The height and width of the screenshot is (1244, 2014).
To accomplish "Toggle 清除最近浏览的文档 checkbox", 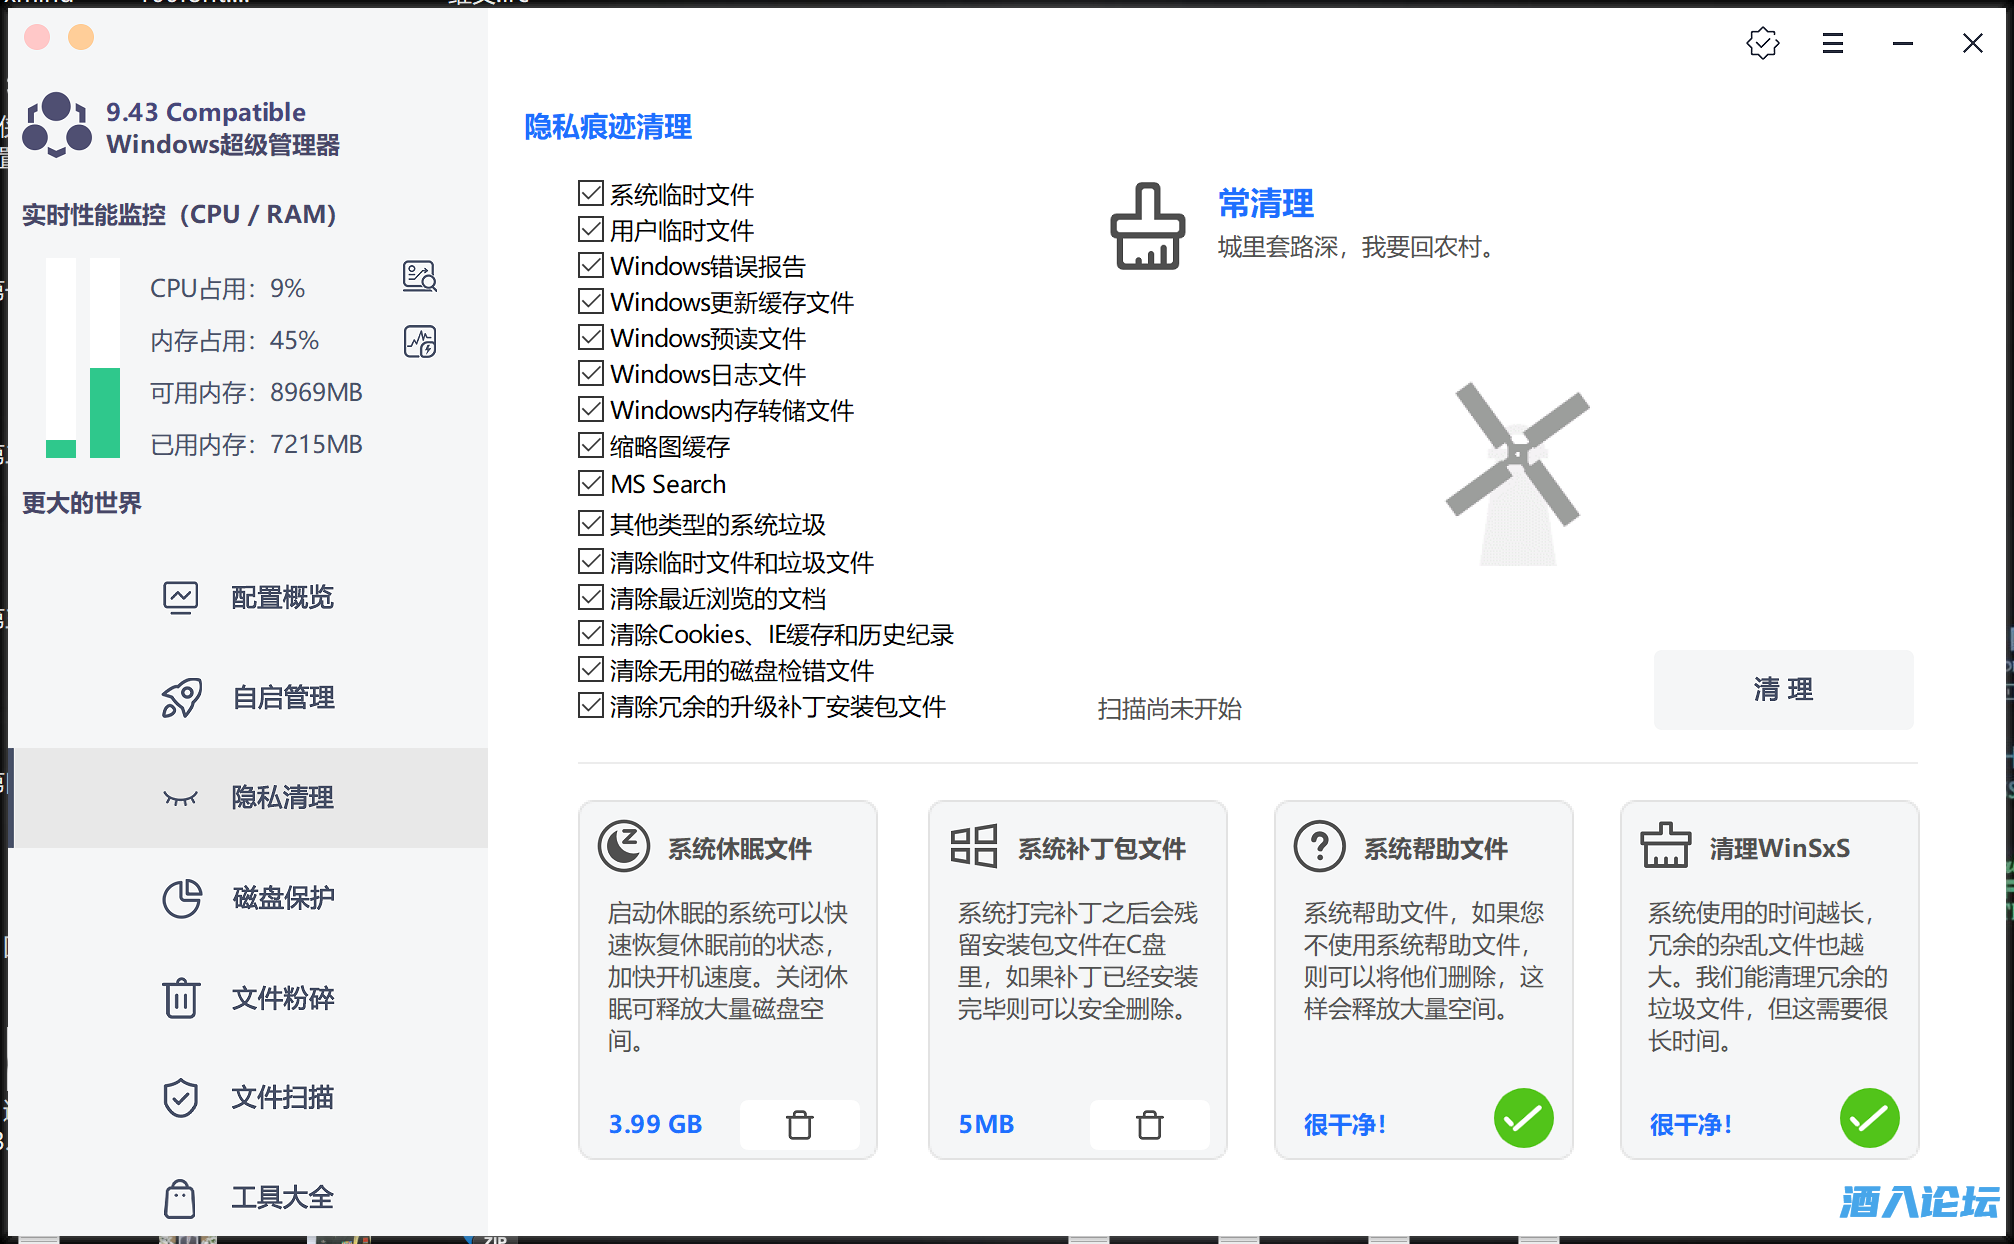I will pos(591,598).
